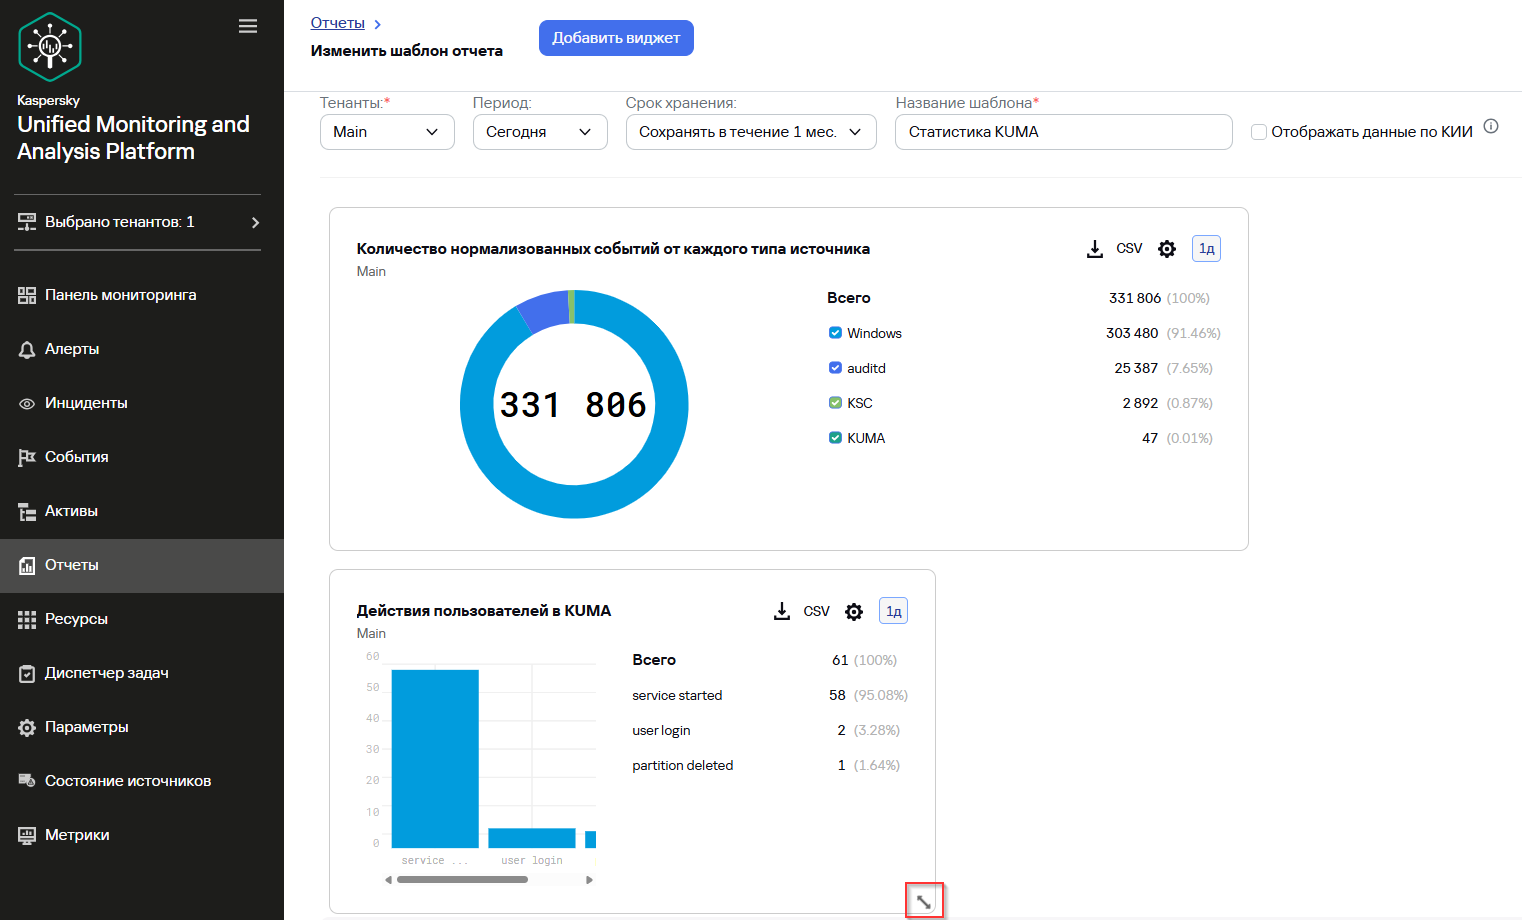The image size is (1522, 920).
Task: Click the Метрики monitor icon
Action: [27, 835]
